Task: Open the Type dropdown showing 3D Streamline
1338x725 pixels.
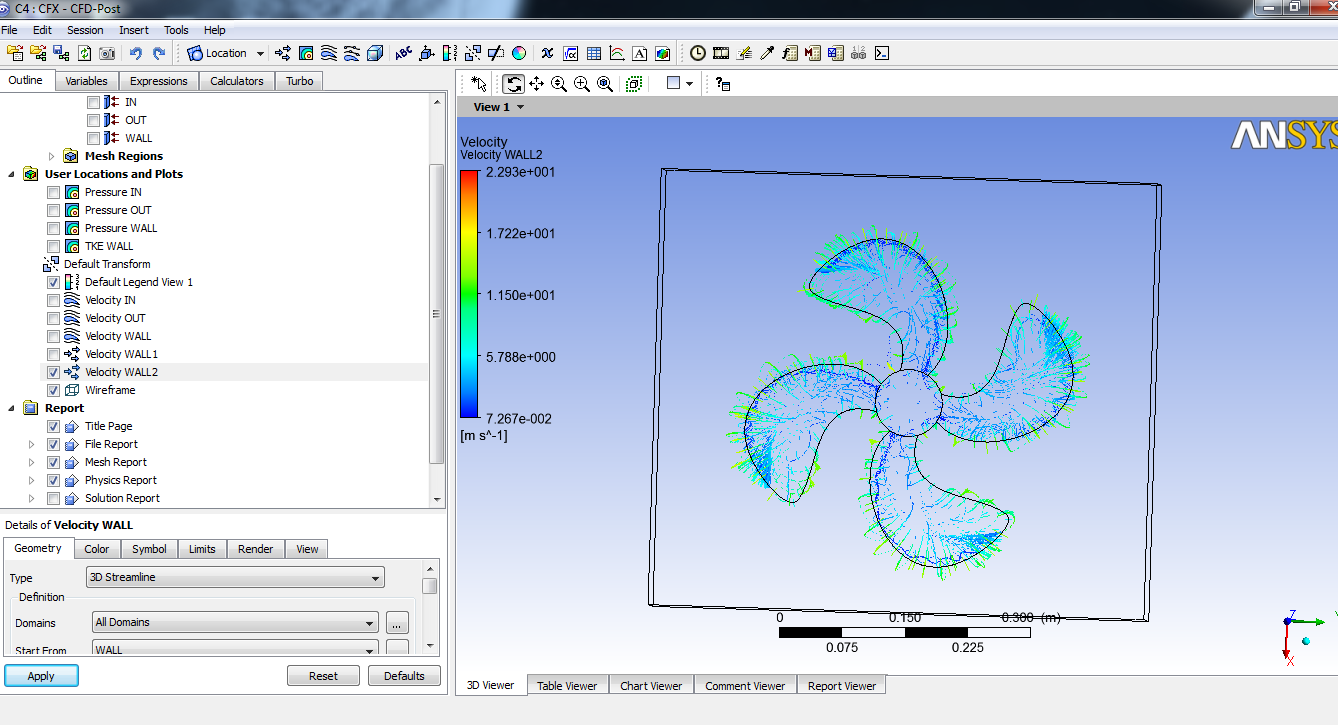Action: point(235,578)
